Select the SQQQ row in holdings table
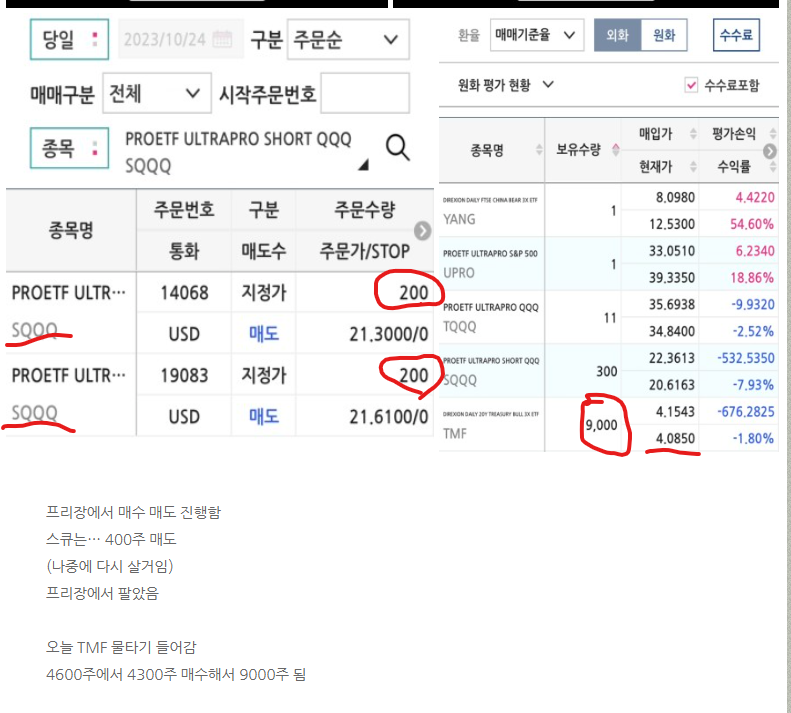 point(609,371)
